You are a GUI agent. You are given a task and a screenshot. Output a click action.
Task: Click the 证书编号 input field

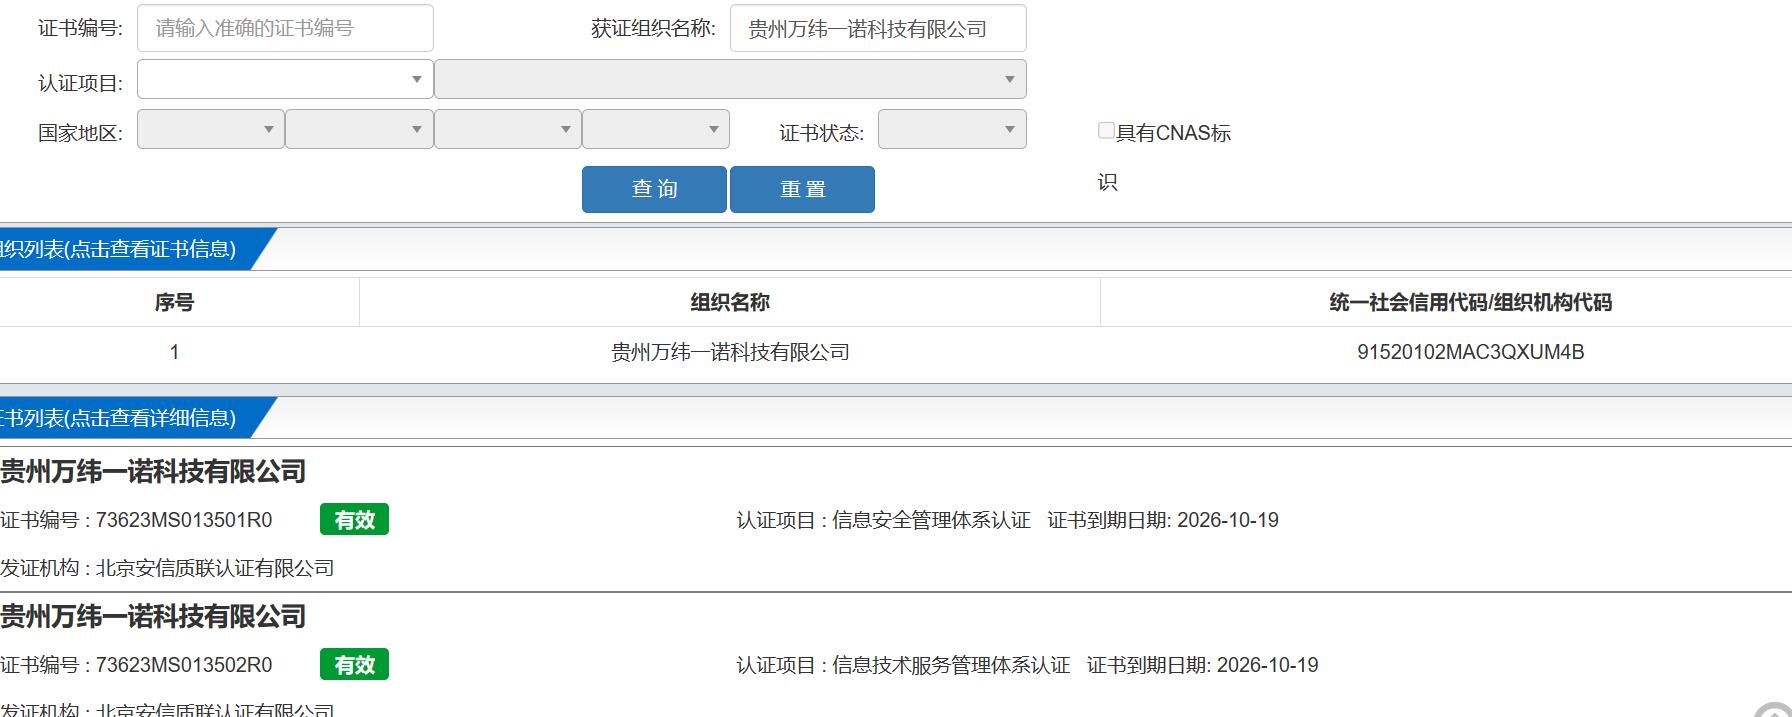point(285,28)
